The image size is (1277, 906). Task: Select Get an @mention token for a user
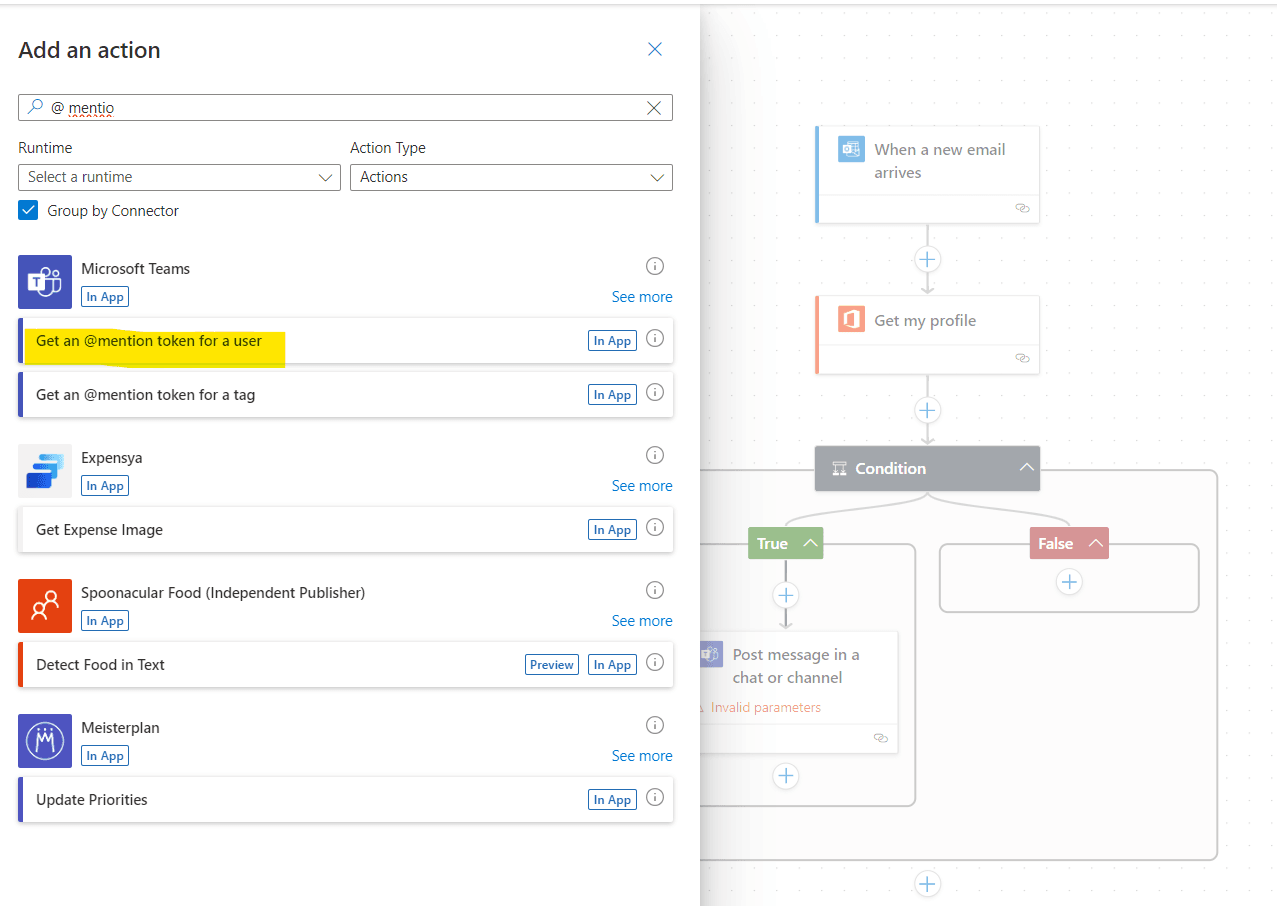149,341
